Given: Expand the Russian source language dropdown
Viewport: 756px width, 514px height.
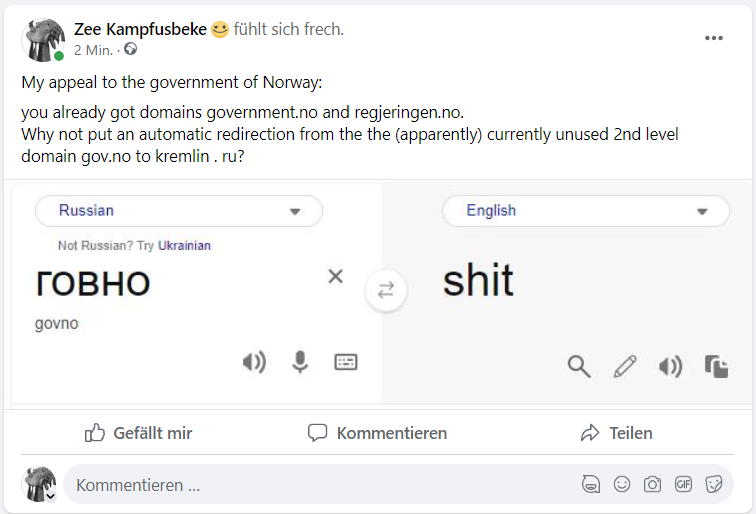Looking at the screenshot, I should coord(179,211).
